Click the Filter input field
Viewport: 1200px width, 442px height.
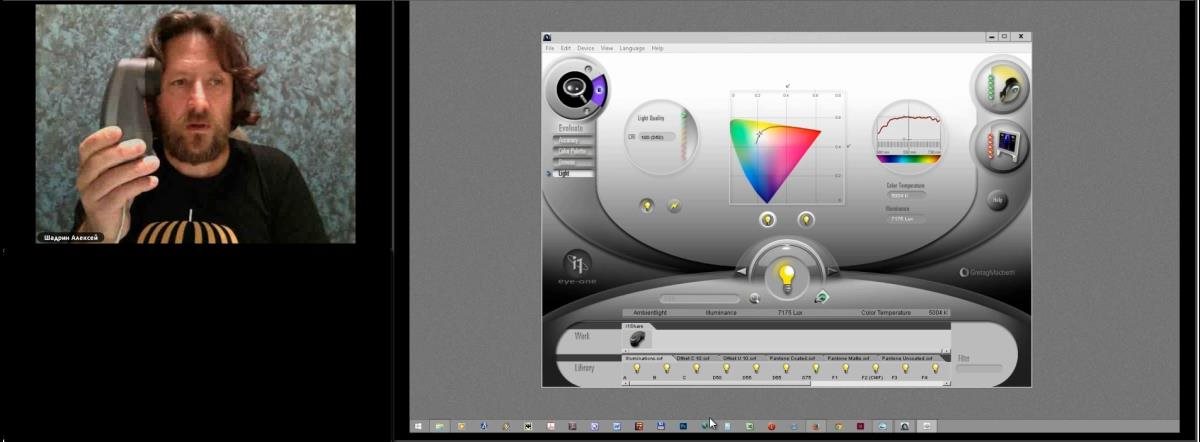pyautogui.click(x=979, y=368)
